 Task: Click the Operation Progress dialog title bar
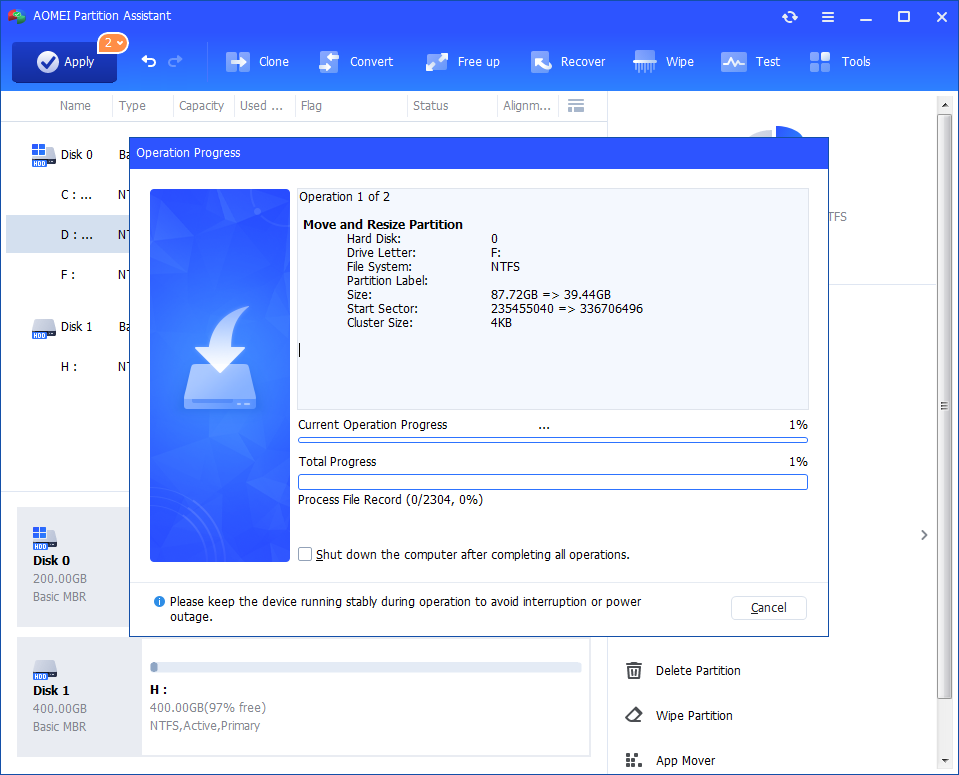click(x=479, y=153)
